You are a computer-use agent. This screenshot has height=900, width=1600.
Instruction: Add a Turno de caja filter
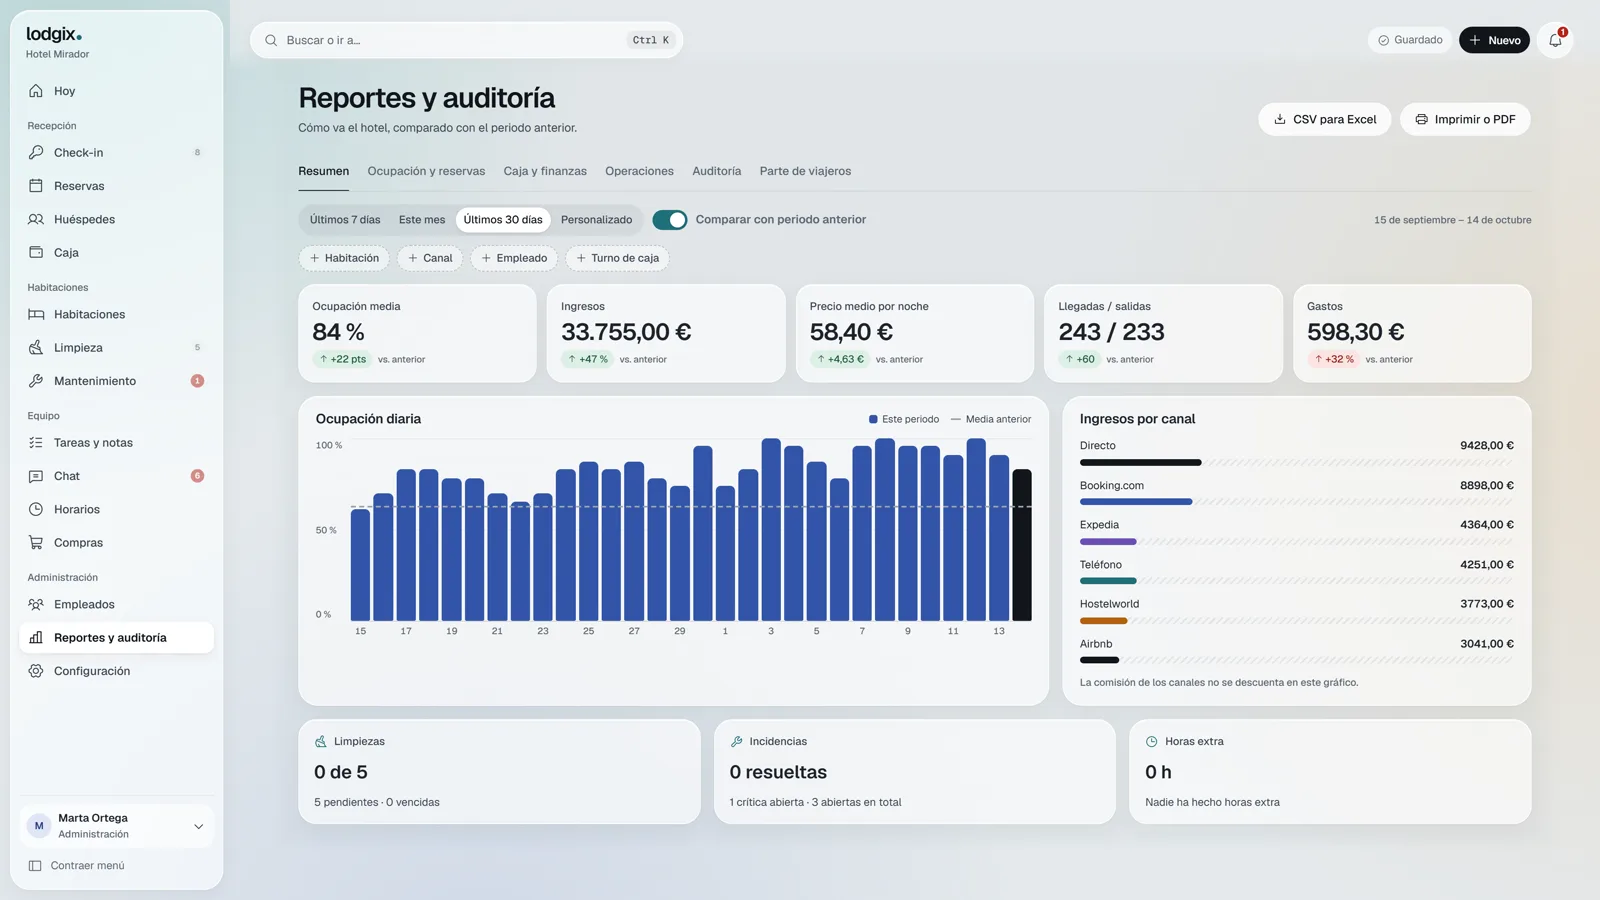coord(617,258)
